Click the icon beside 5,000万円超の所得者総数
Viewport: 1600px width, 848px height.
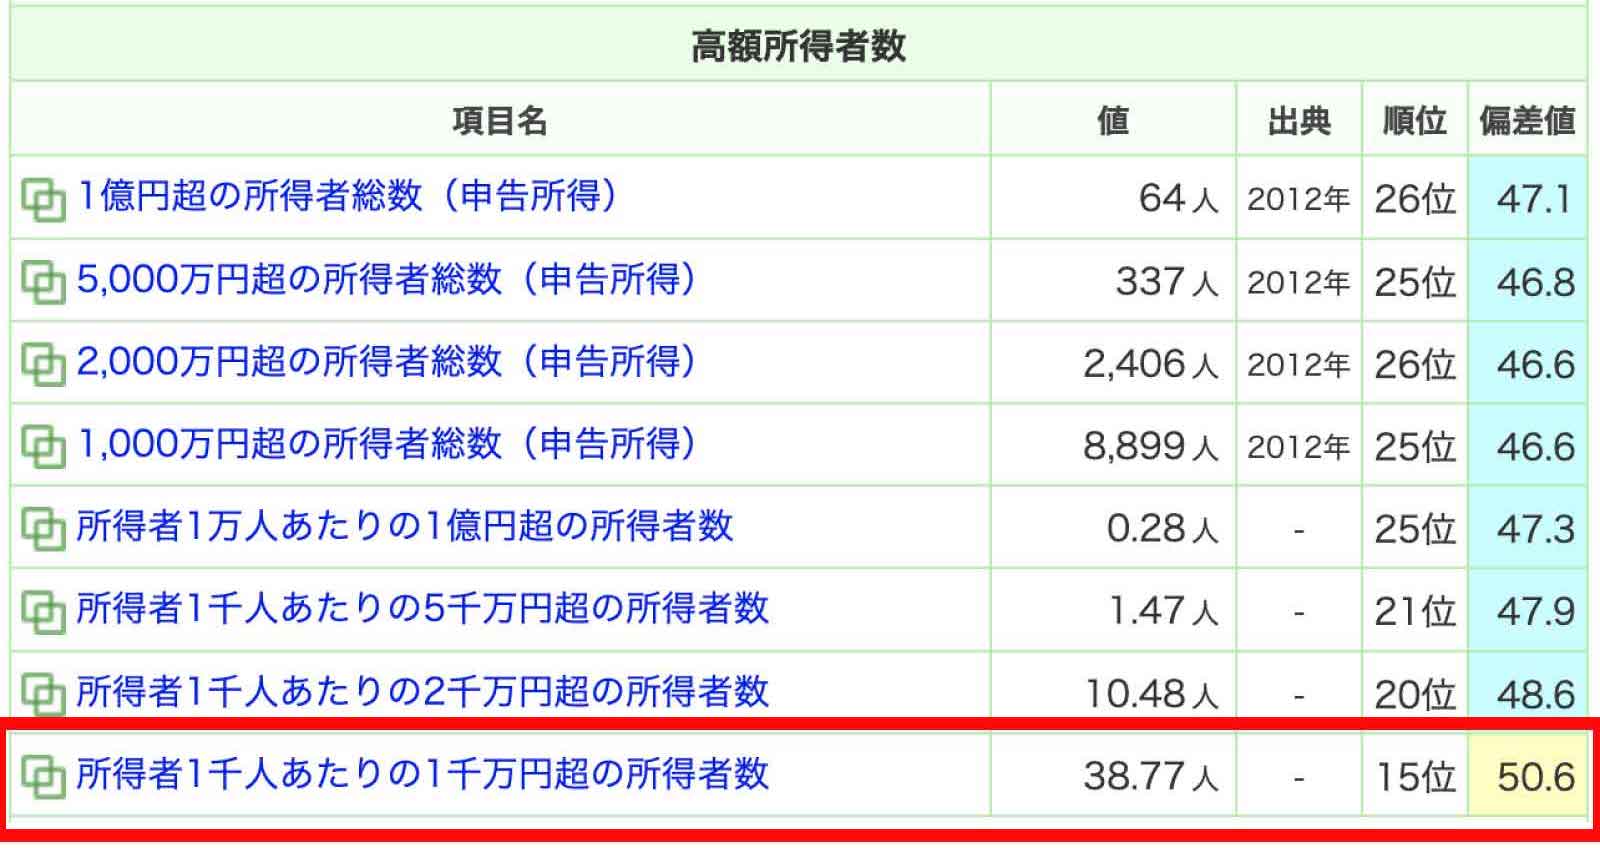[x=43, y=282]
